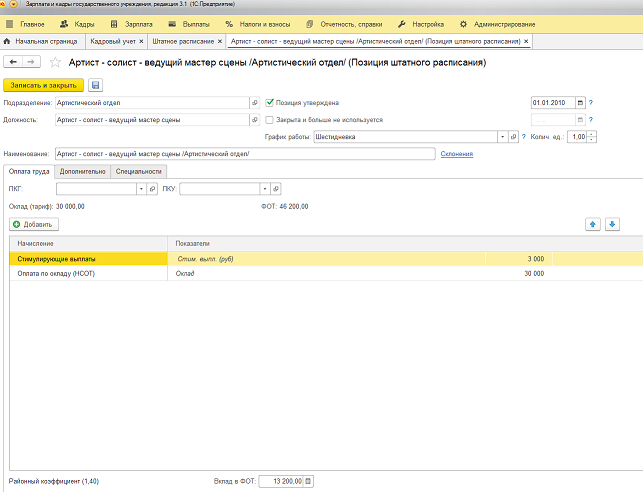Click the save floppy disk icon
The width and height of the screenshot is (643, 492).
coord(95,85)
